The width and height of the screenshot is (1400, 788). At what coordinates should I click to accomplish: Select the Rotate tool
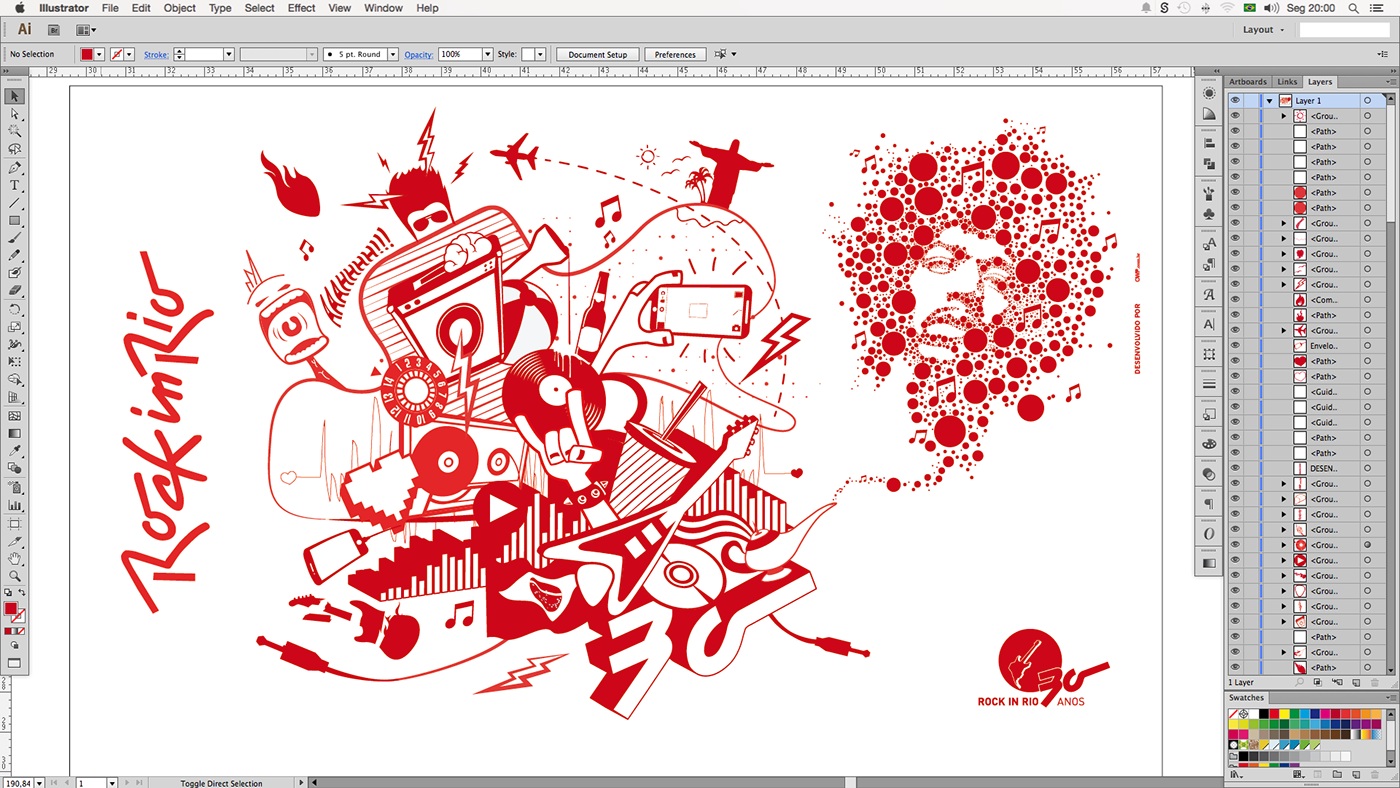pyautogui.click(x=15, y=309)
